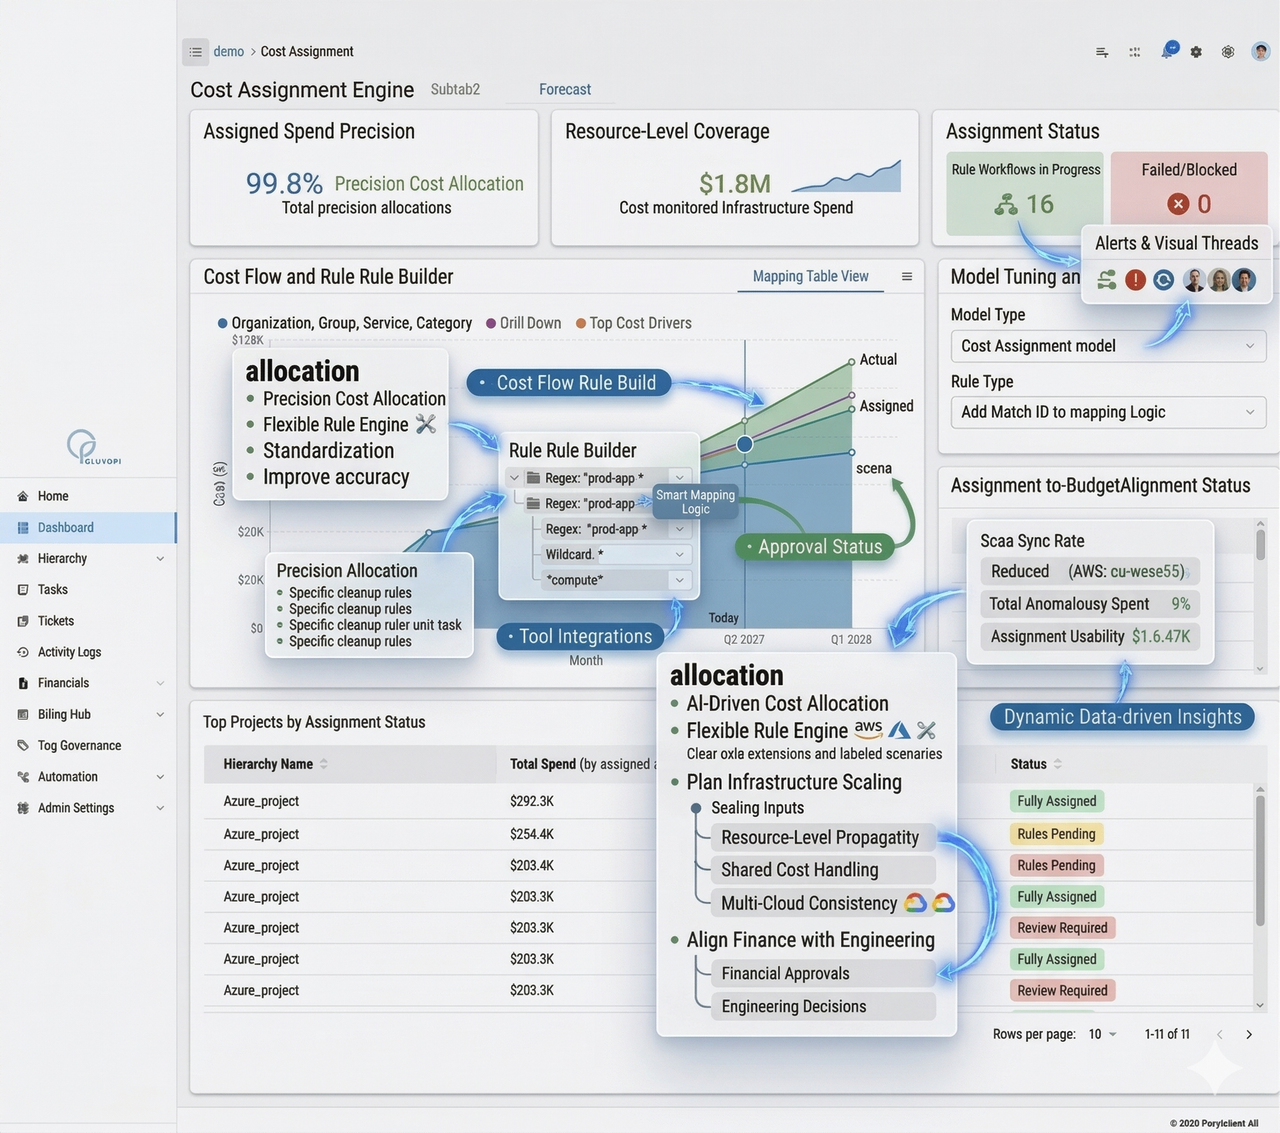Select Dashboard in the sidebar
The height and width of the screenshot is (1133, 1280).
pyautogui.click(x=88, y=528)
